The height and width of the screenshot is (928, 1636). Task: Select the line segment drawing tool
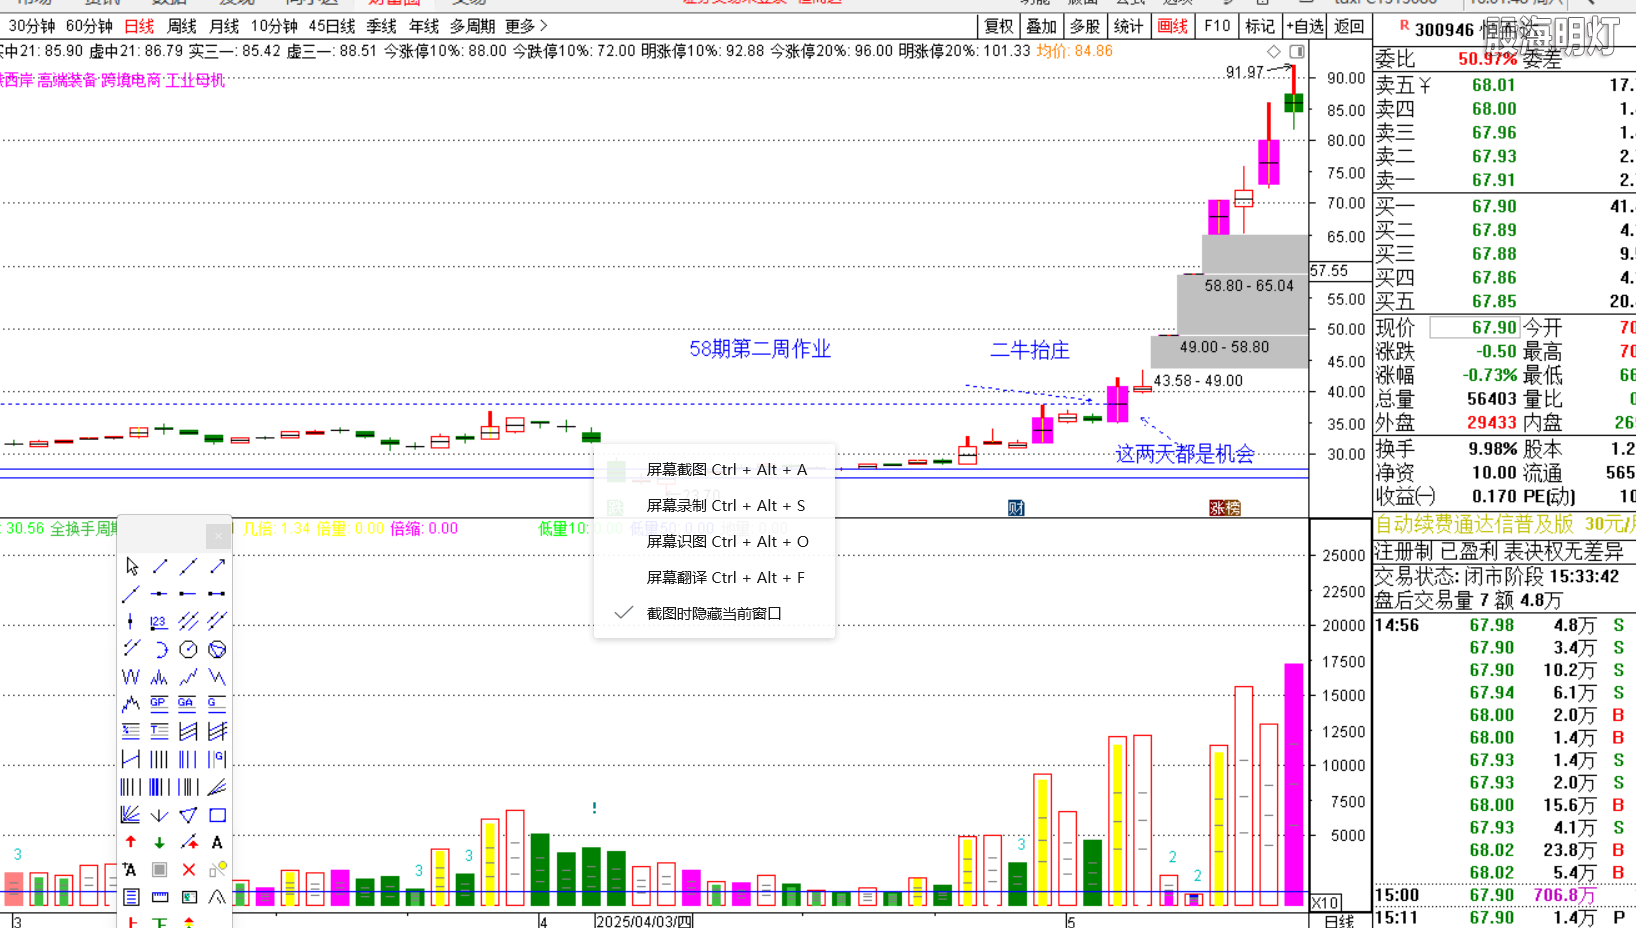[160, 567]
